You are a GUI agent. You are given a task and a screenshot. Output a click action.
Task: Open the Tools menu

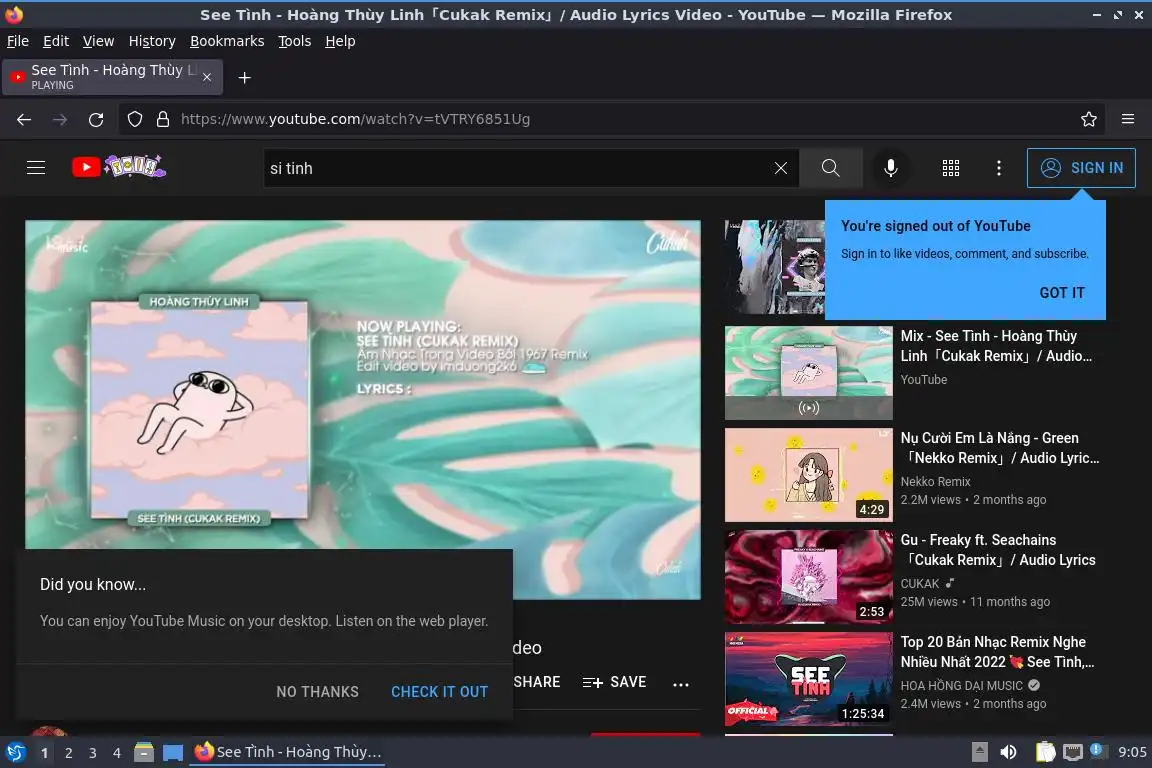295,41
